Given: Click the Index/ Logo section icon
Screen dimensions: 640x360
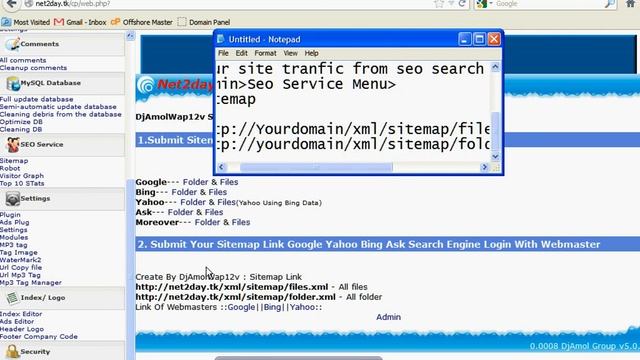Looking at the screenshot, I should pyautogui.click(x=13, y=298).
